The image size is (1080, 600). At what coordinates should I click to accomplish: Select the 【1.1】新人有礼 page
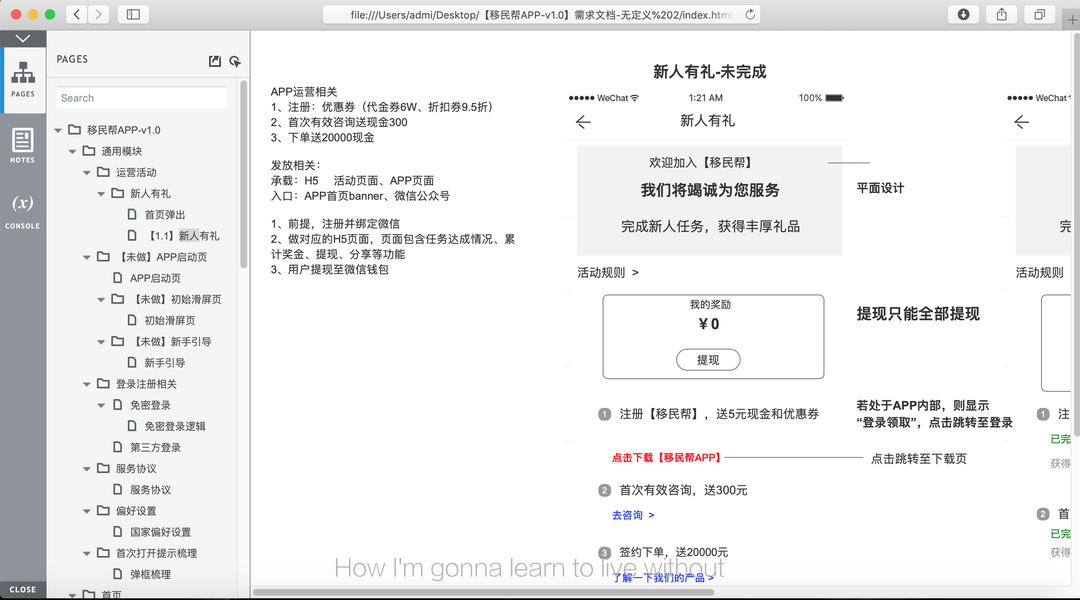(x=182, y=236)
